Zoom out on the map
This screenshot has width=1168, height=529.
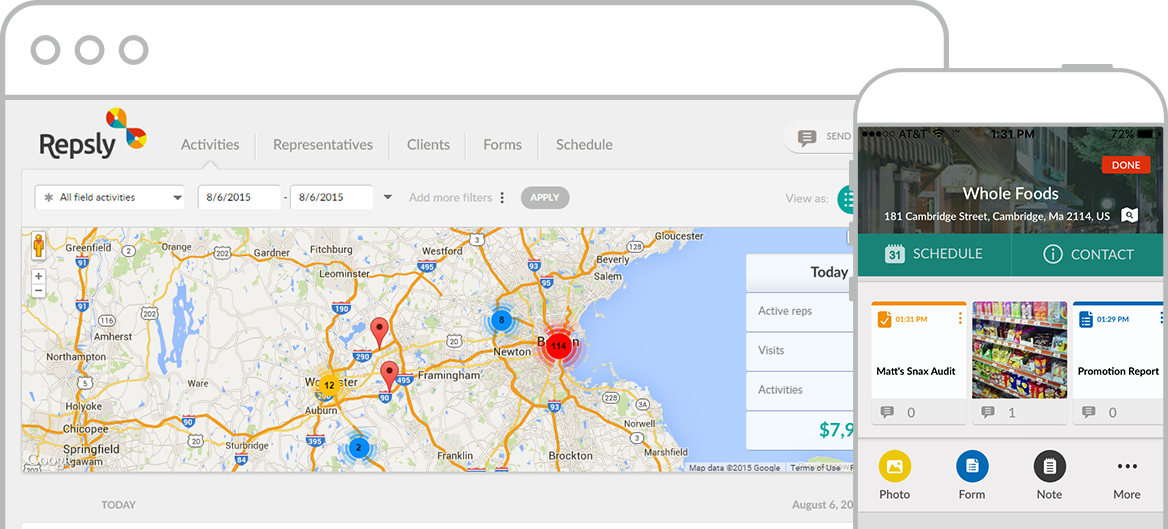[38, 291]
